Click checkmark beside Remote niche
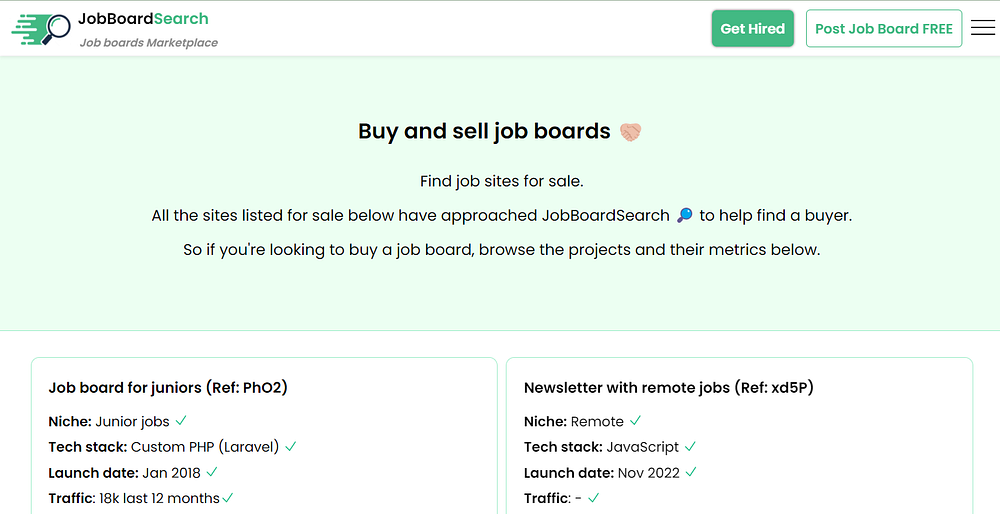Screen dimensions: 1000x514 tap(636, 421)
